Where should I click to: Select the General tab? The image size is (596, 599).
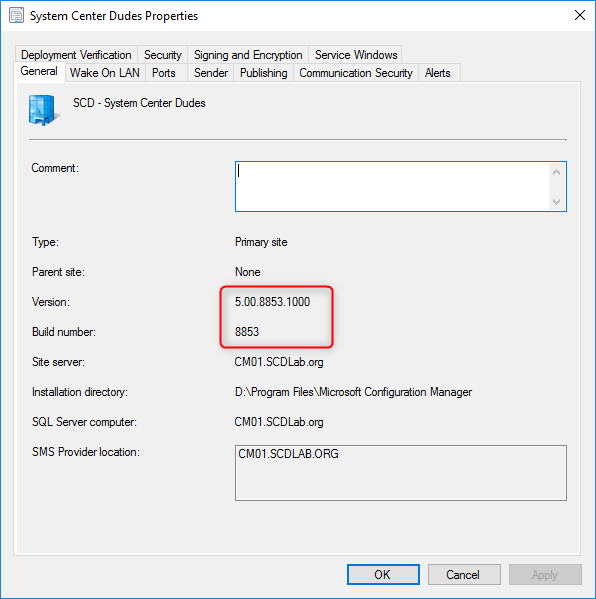pos(39,71)
